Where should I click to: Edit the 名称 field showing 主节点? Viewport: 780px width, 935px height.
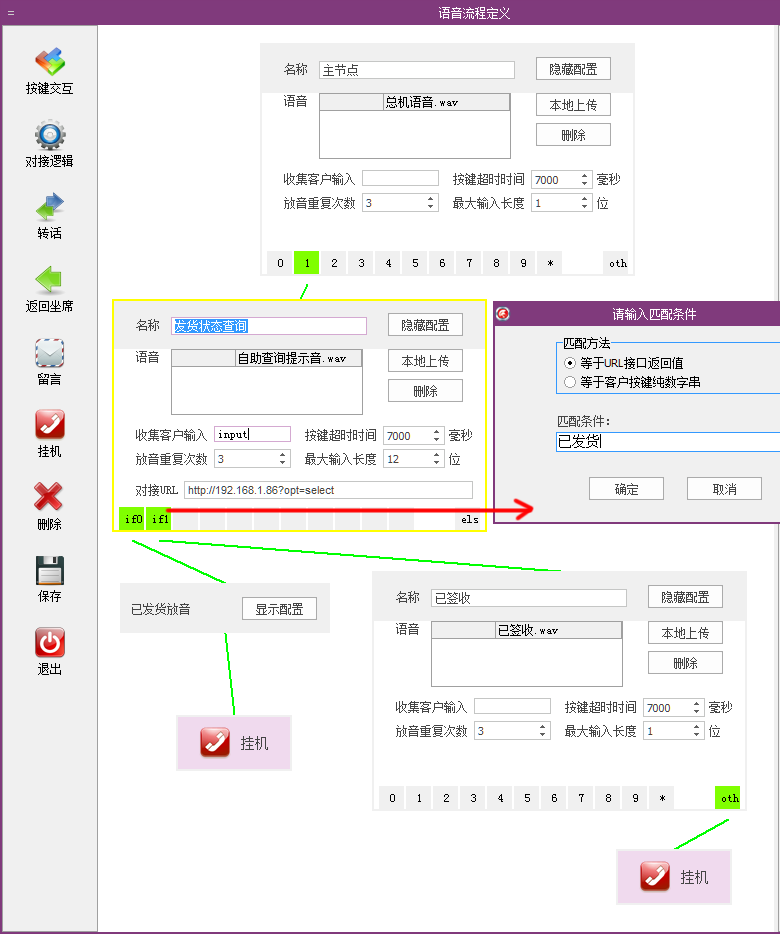(417, 70)
